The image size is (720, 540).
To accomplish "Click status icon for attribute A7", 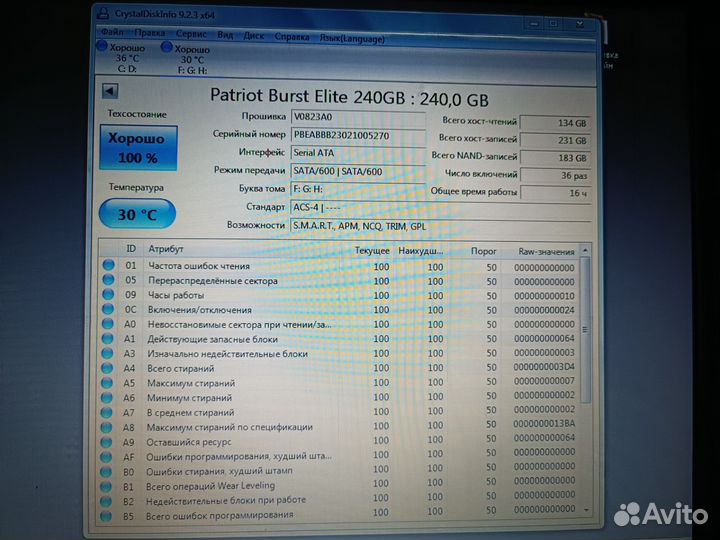I will click(x=106, y=412).
